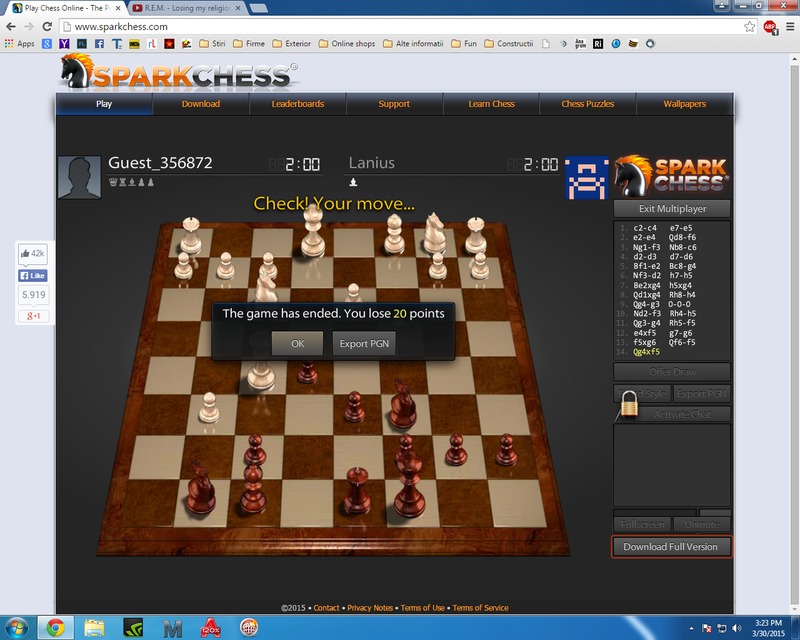This screenshot has width=800, height=640.
Task: Open the Adblock Plus extension icon
Action: 770,27
